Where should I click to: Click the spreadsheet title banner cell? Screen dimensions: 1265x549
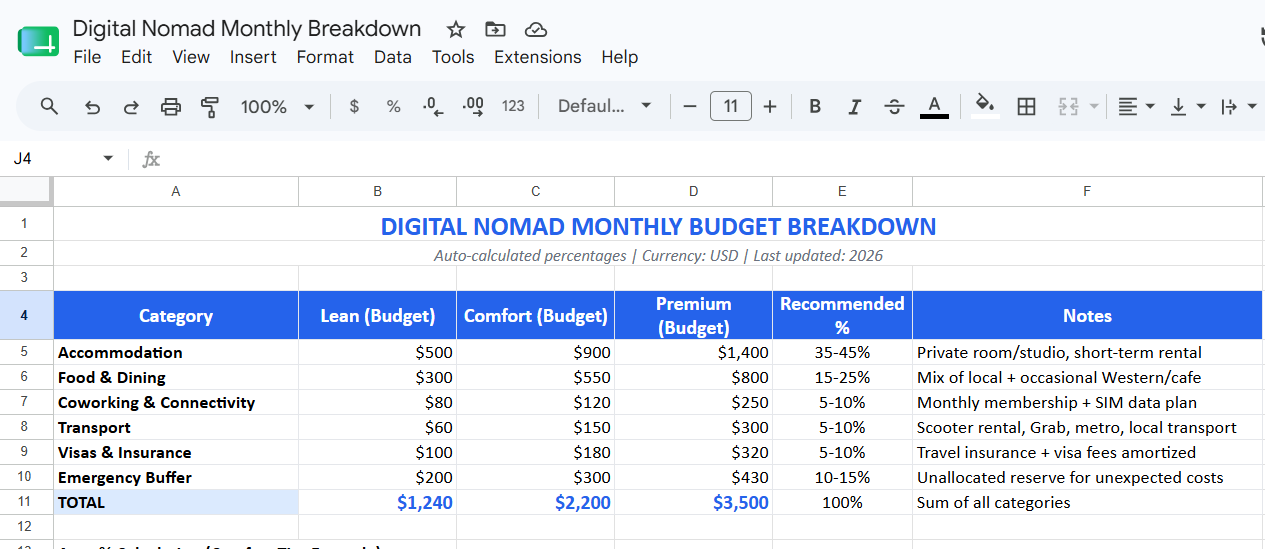[x=659, y=225]
